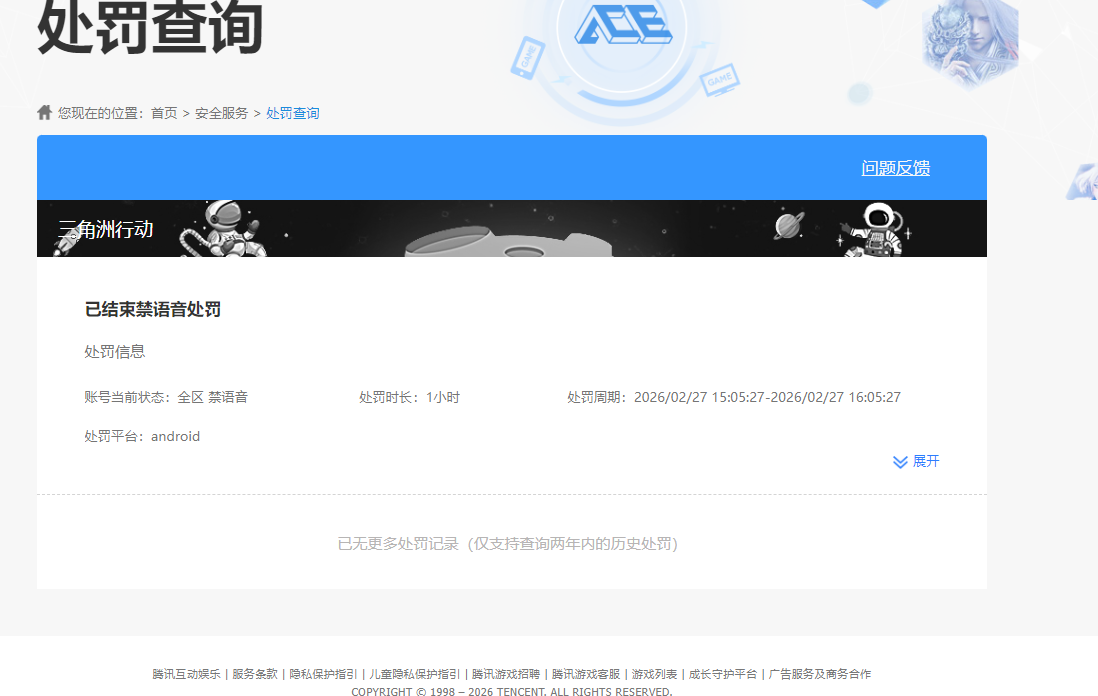Viewport: 1098px width, 696px height.
Task: Open 腾讯互动娱乐 footer link
Action: point(186,674)
